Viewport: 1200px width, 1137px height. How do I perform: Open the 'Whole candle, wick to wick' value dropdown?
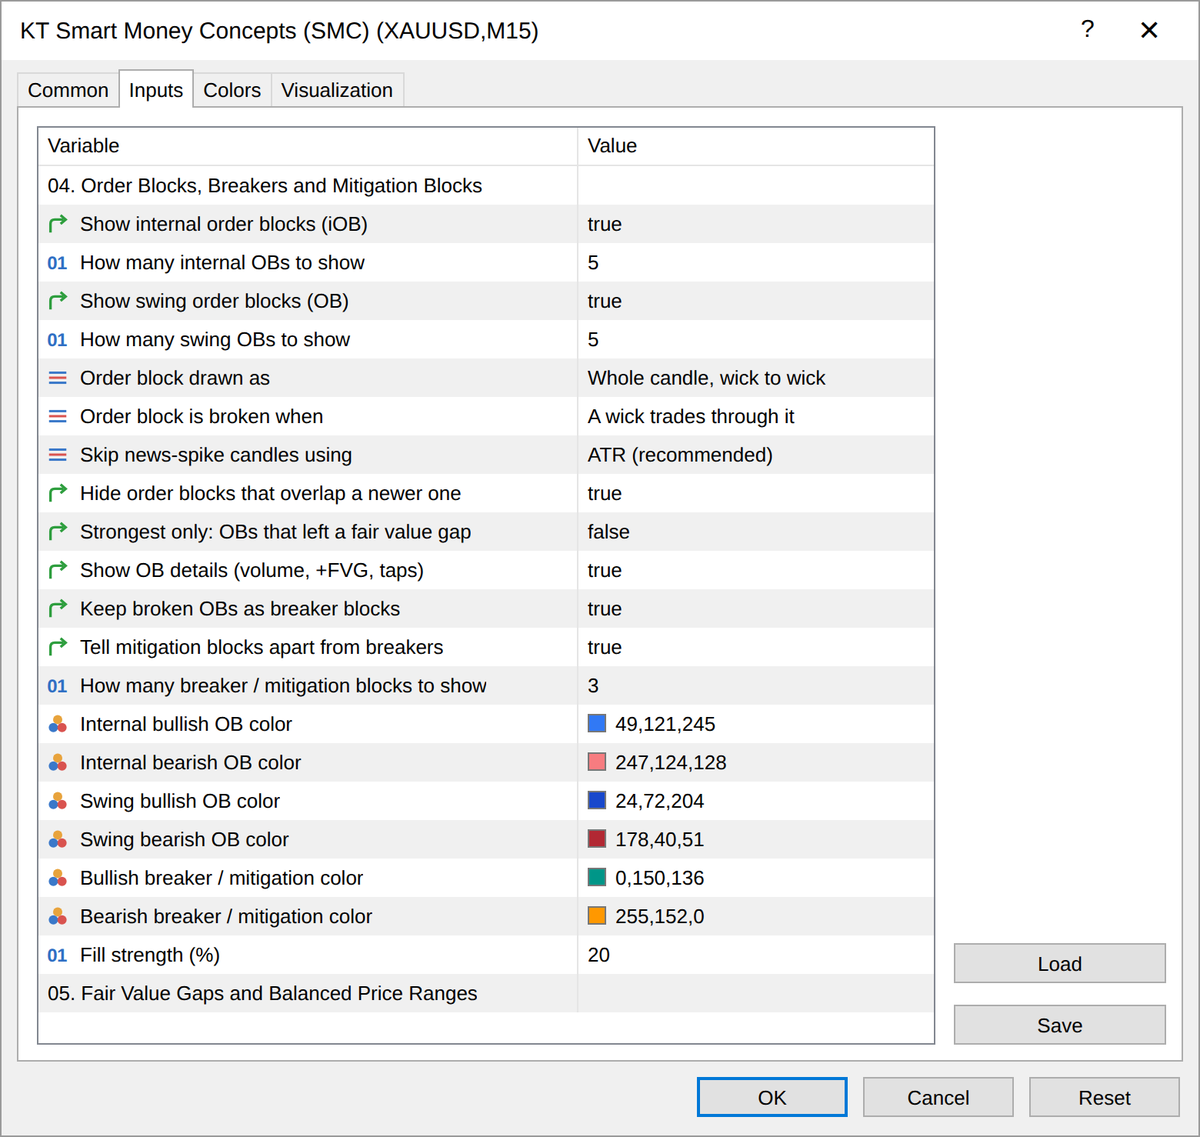(x=756, y=378)
